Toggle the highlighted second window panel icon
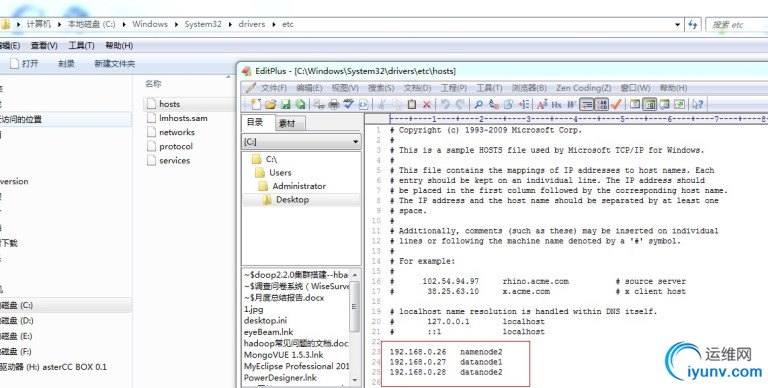Viewport: 768px width, 388px height. tap(649, 104)
